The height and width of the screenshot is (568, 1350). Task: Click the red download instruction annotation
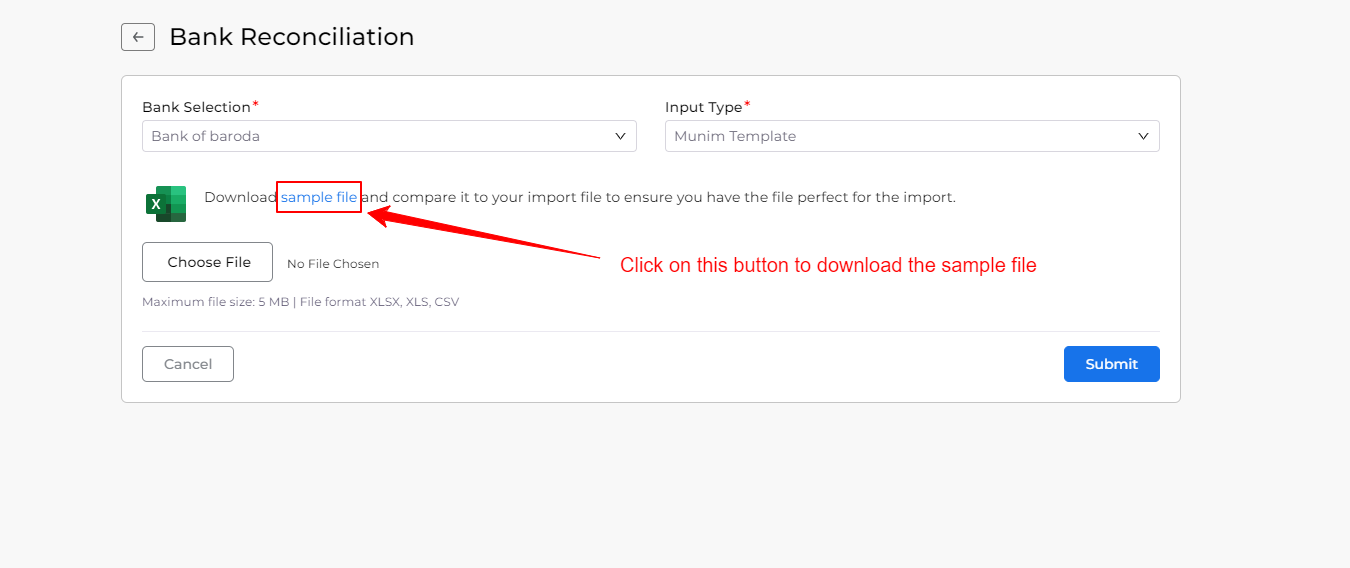pos(828,265)
